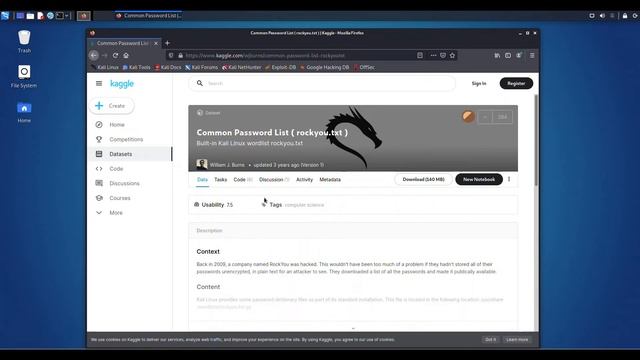Open Kali applications menu icon

(5, 16)
